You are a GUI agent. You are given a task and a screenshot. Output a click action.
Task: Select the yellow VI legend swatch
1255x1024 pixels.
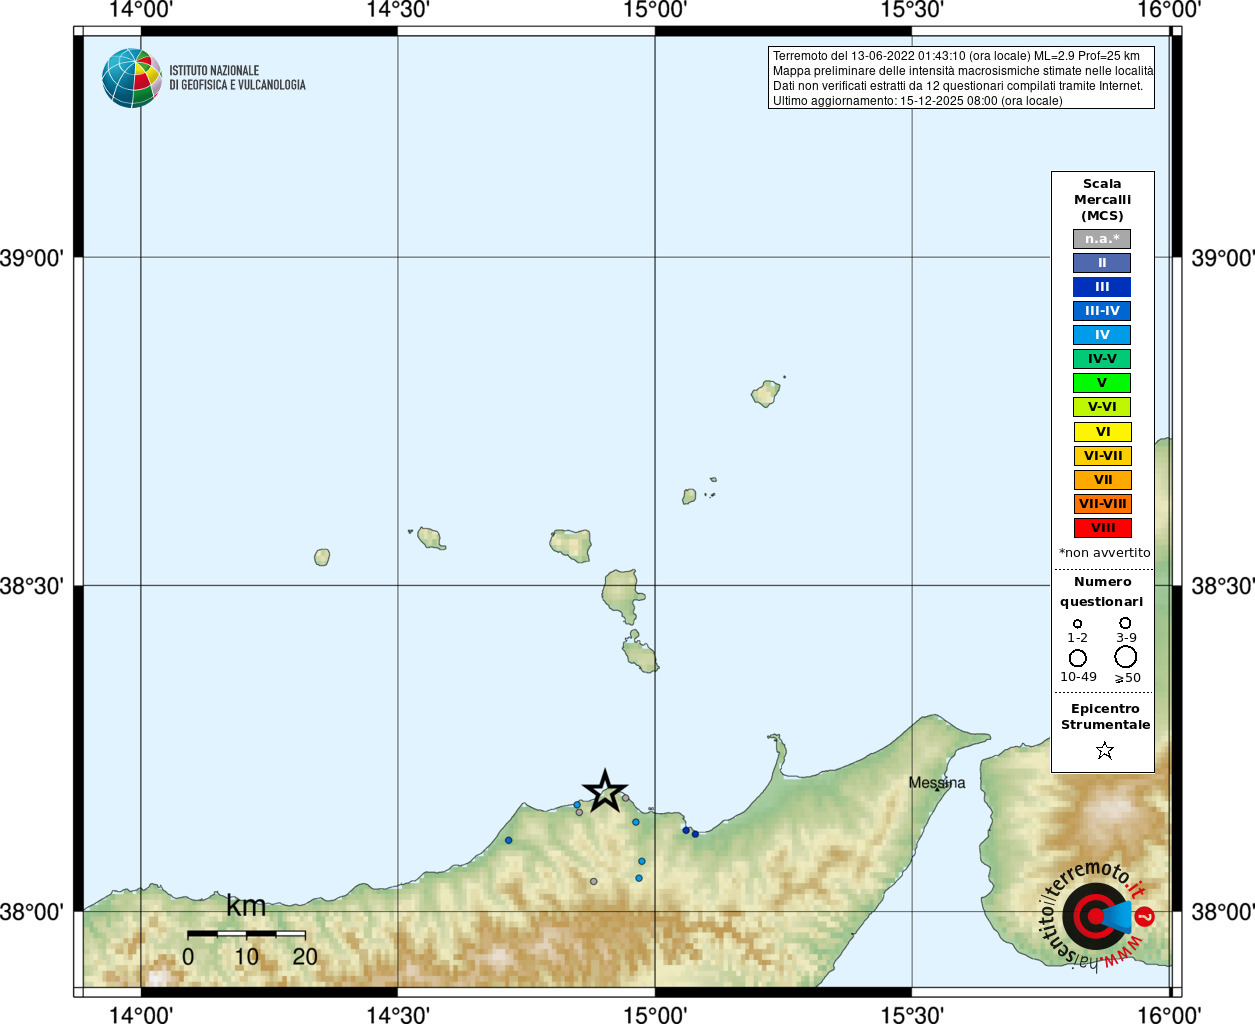(x=1102, y=432)
